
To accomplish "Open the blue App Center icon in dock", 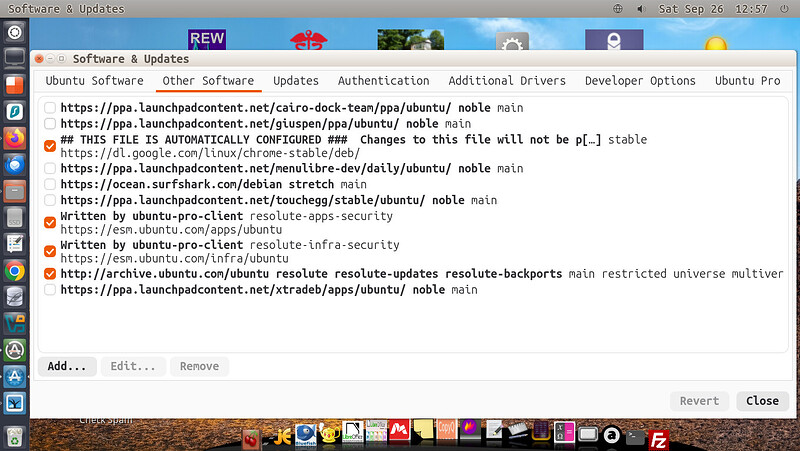I will (x=14, y=377).
